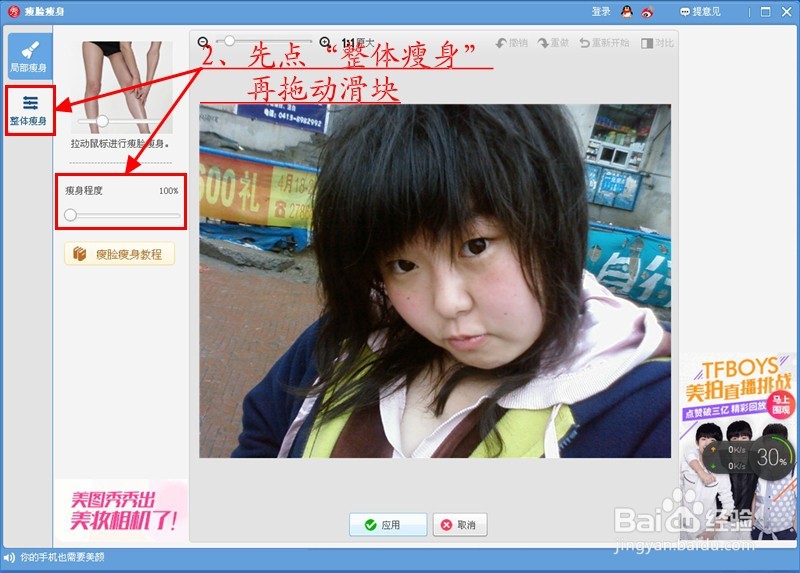This screenshot has width=800, height=573.
Task: Click 登录 login link
Action: click(x=601, y=11)
